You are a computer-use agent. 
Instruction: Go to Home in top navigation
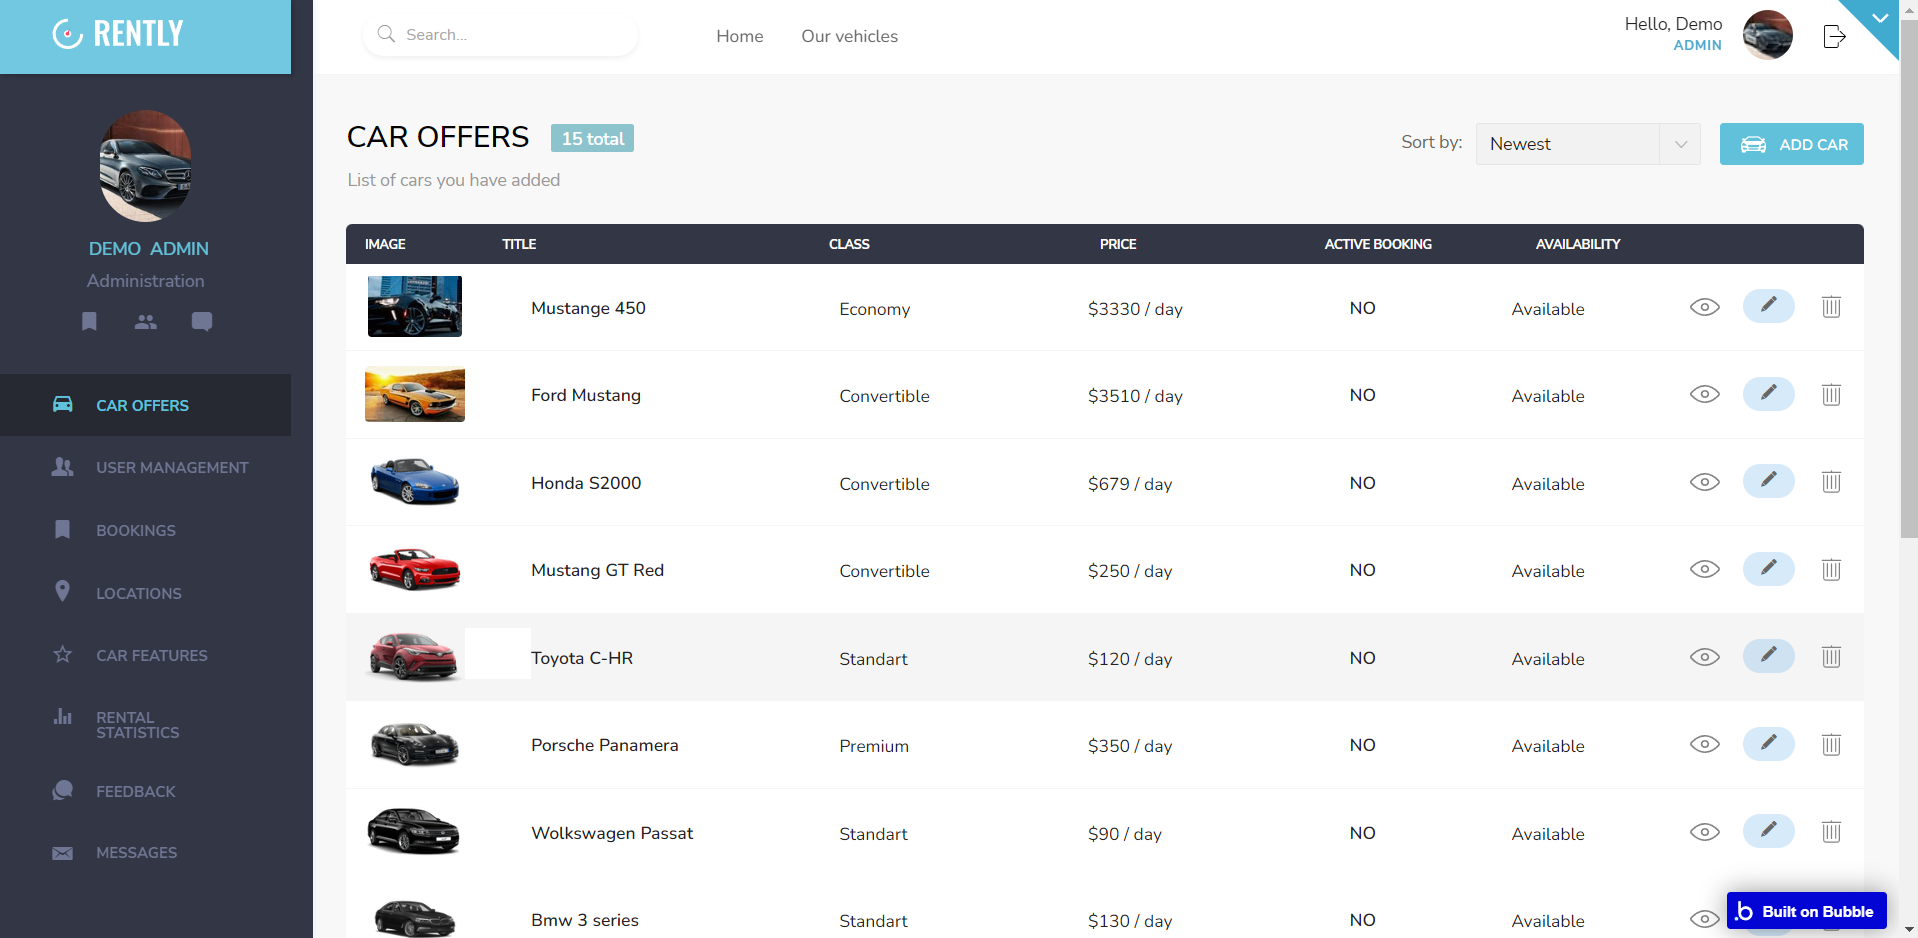[740, 36]
